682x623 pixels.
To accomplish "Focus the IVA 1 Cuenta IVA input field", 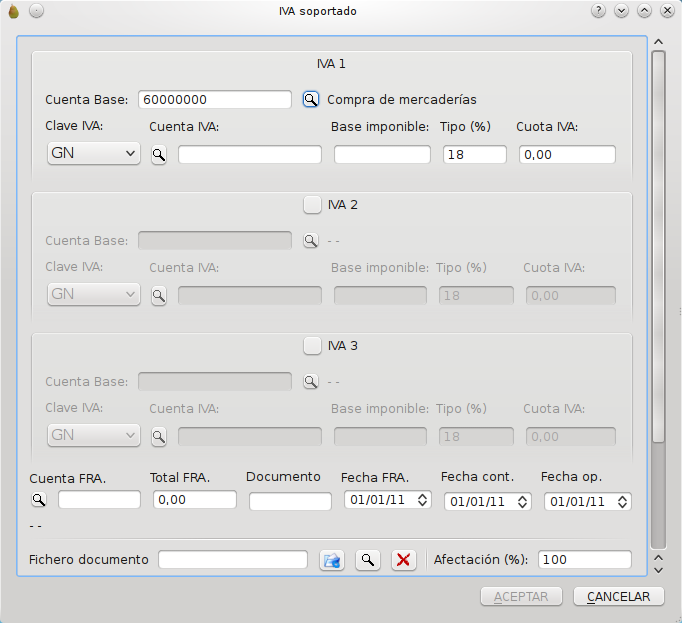I will click(x=250, y=155).
